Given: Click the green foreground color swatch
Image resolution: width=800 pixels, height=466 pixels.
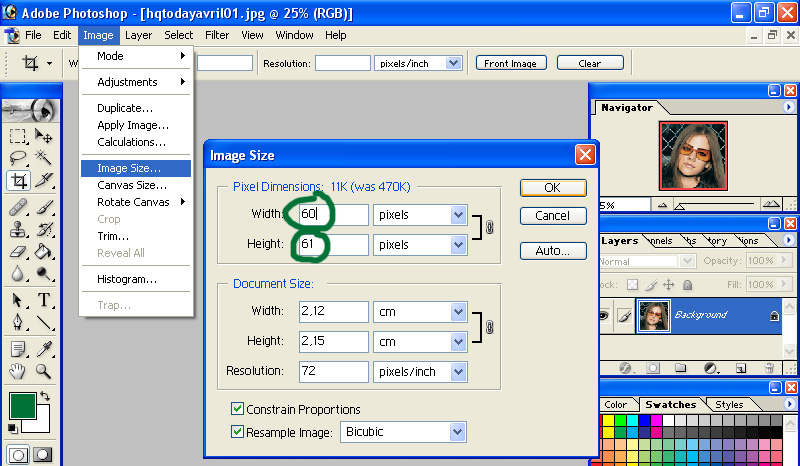Looking at the screenshot, I should 22,406.
